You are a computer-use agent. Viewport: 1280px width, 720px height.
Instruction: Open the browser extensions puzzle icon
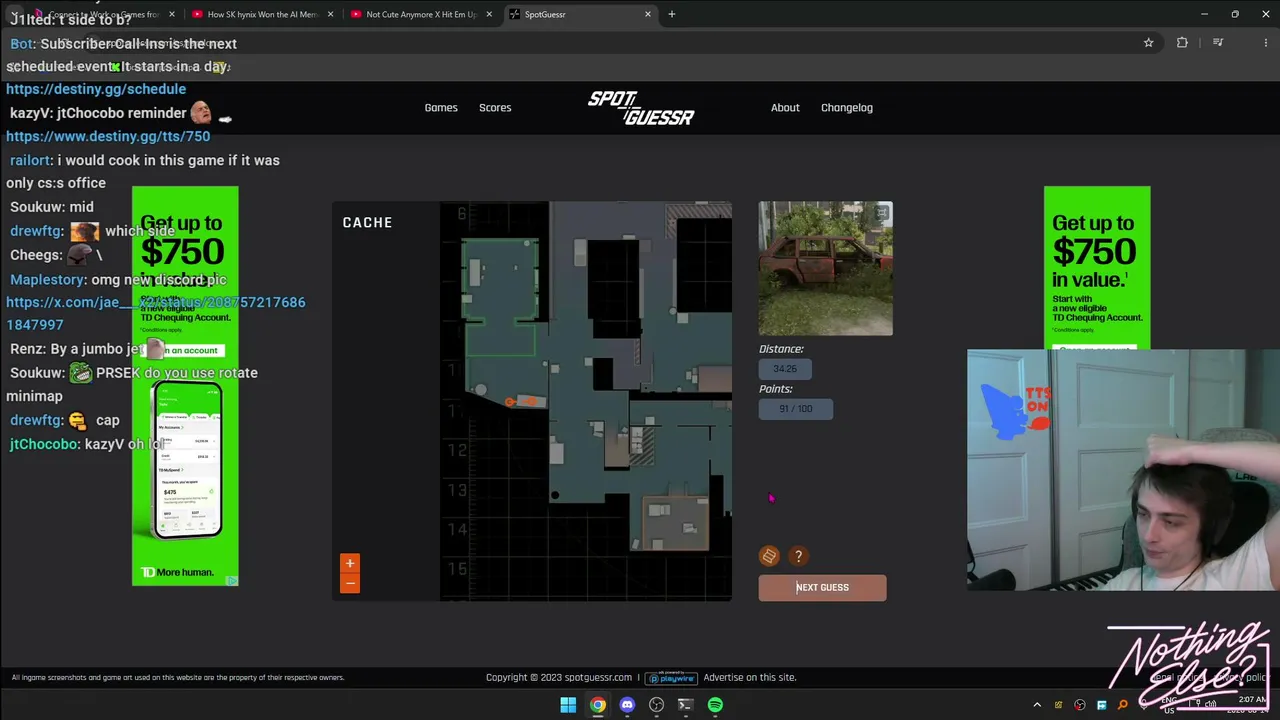point(1182,43)
